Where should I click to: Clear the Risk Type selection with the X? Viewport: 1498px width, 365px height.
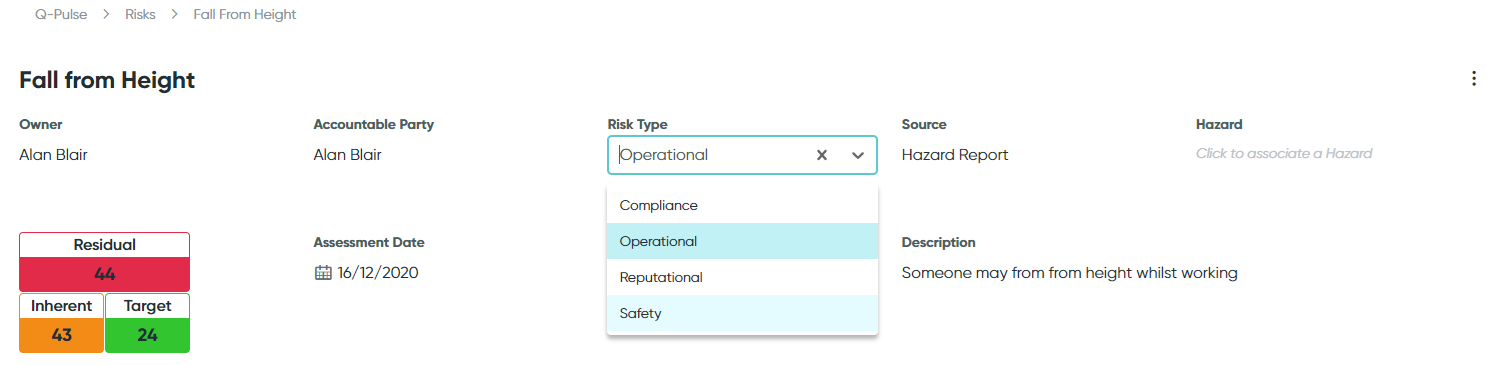coord(822,155)
